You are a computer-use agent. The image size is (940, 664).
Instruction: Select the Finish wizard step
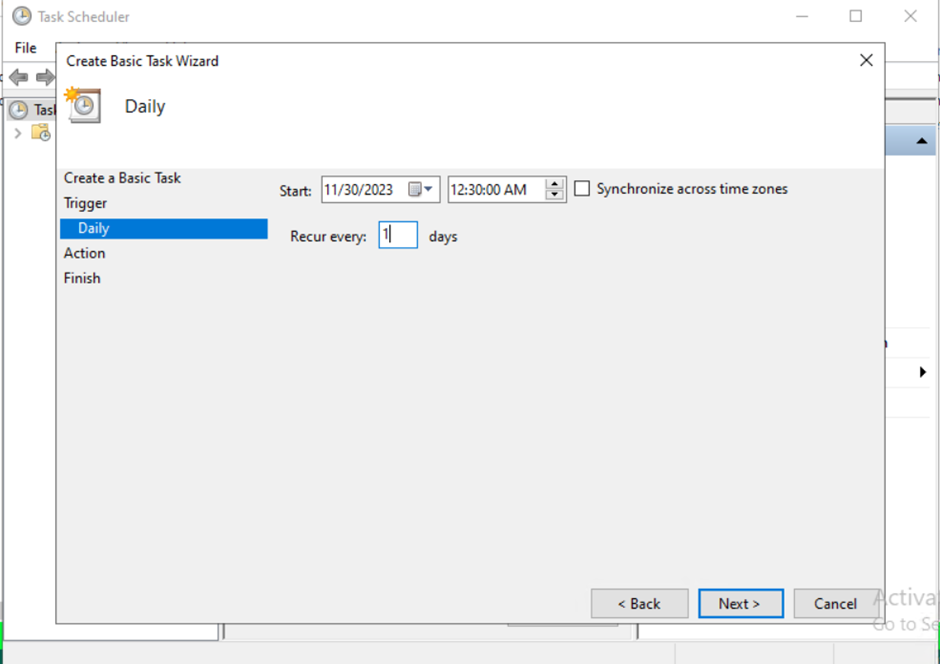[82, 278]
